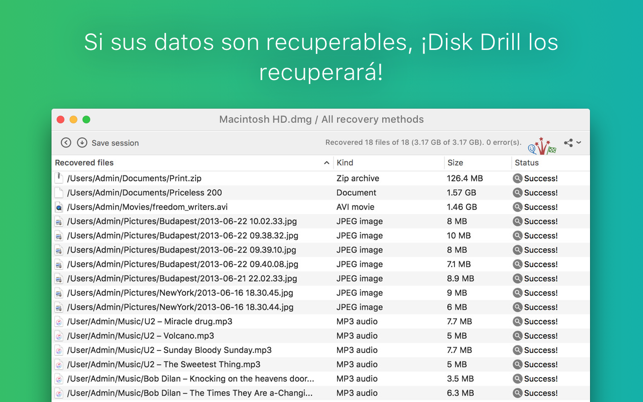643x402 pixels.
Task: Sort by Size column header
Action: click(455, 162)
